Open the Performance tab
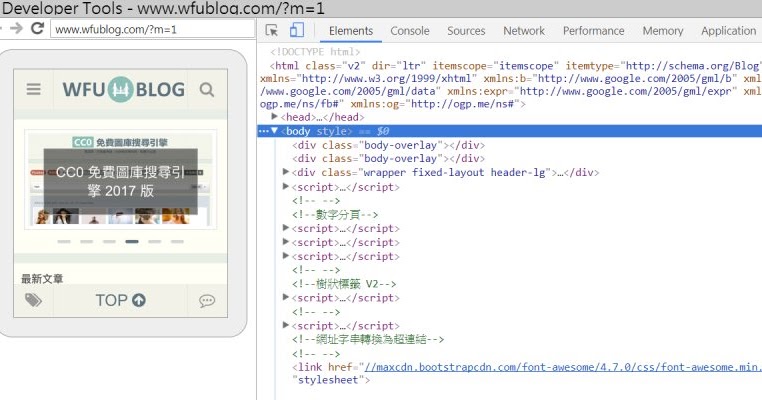Viewport: 762px width, 400px height. click(593, 31)
